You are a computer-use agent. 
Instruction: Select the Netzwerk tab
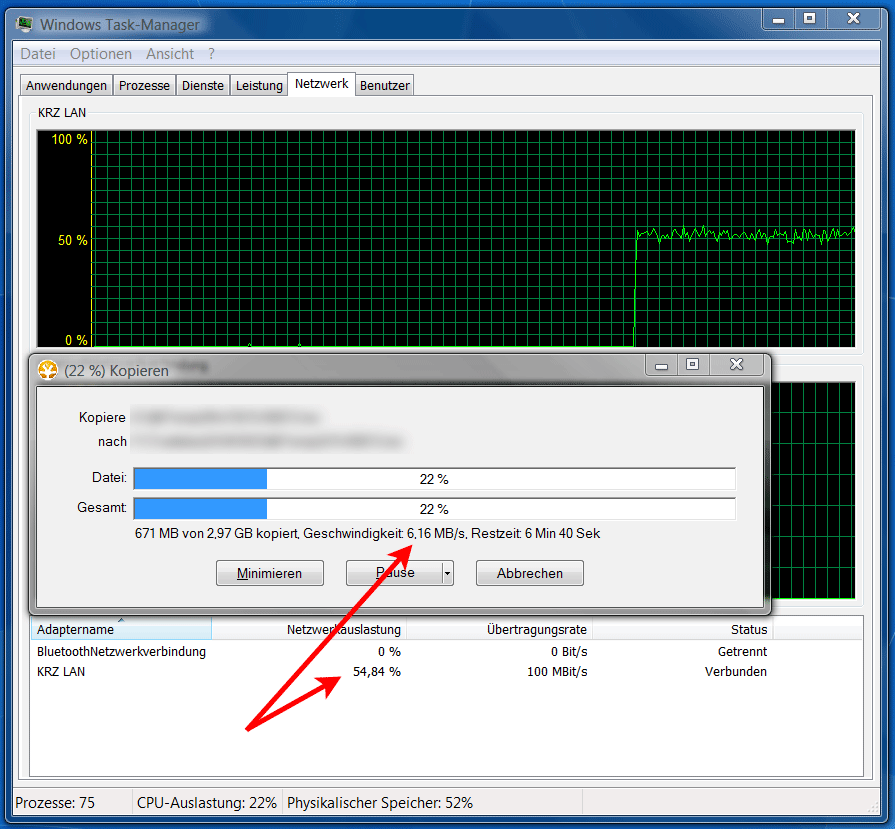[x=321, y=84]
